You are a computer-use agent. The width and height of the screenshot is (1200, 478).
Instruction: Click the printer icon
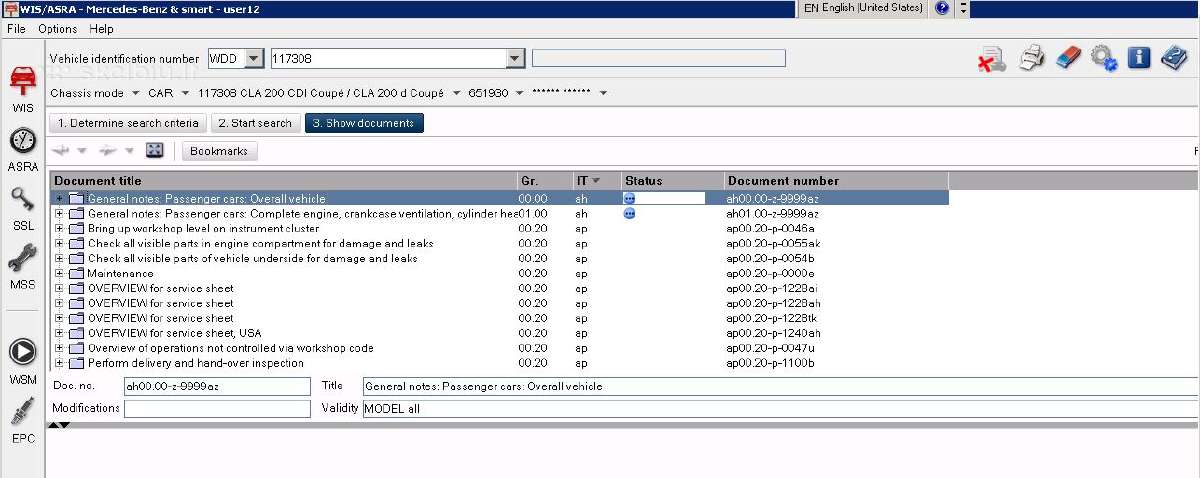coord(1032,59)
